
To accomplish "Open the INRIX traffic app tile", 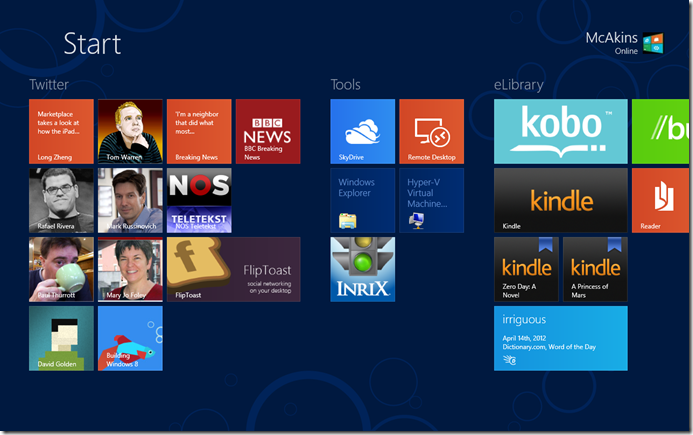I will (x=363, y=269).
